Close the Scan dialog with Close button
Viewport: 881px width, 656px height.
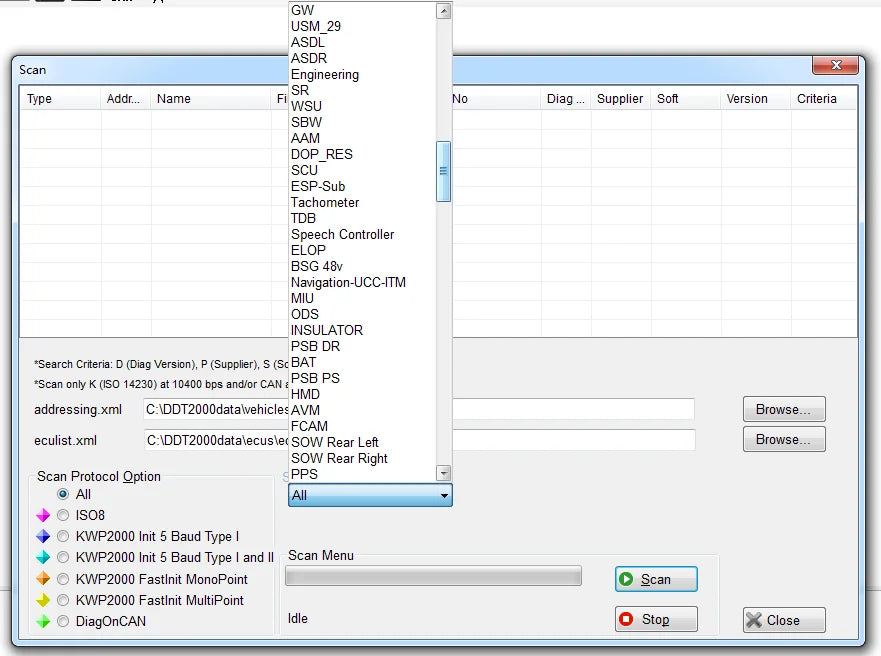coord(784,620)
